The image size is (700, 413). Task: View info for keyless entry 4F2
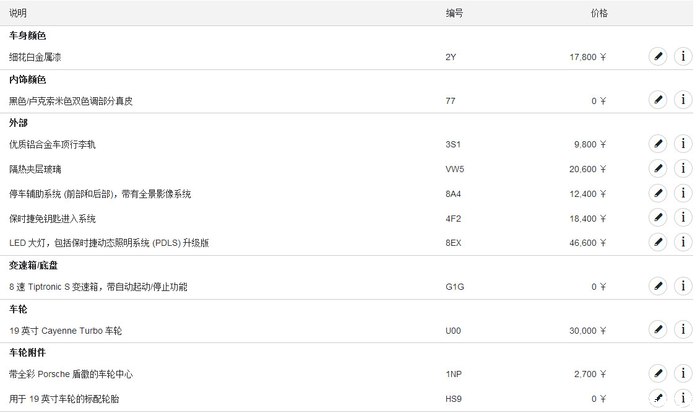683,217
